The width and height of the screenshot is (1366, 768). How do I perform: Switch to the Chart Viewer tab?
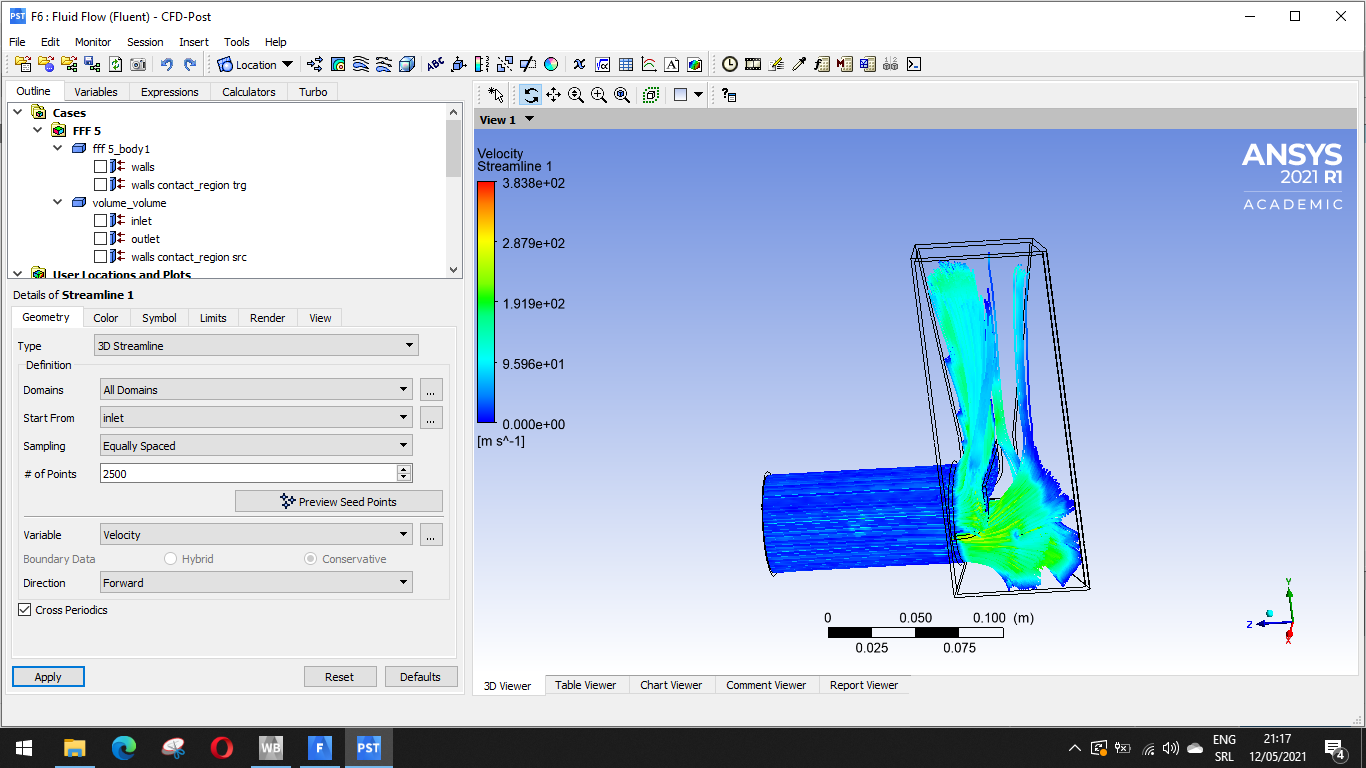tap(671, 685)
